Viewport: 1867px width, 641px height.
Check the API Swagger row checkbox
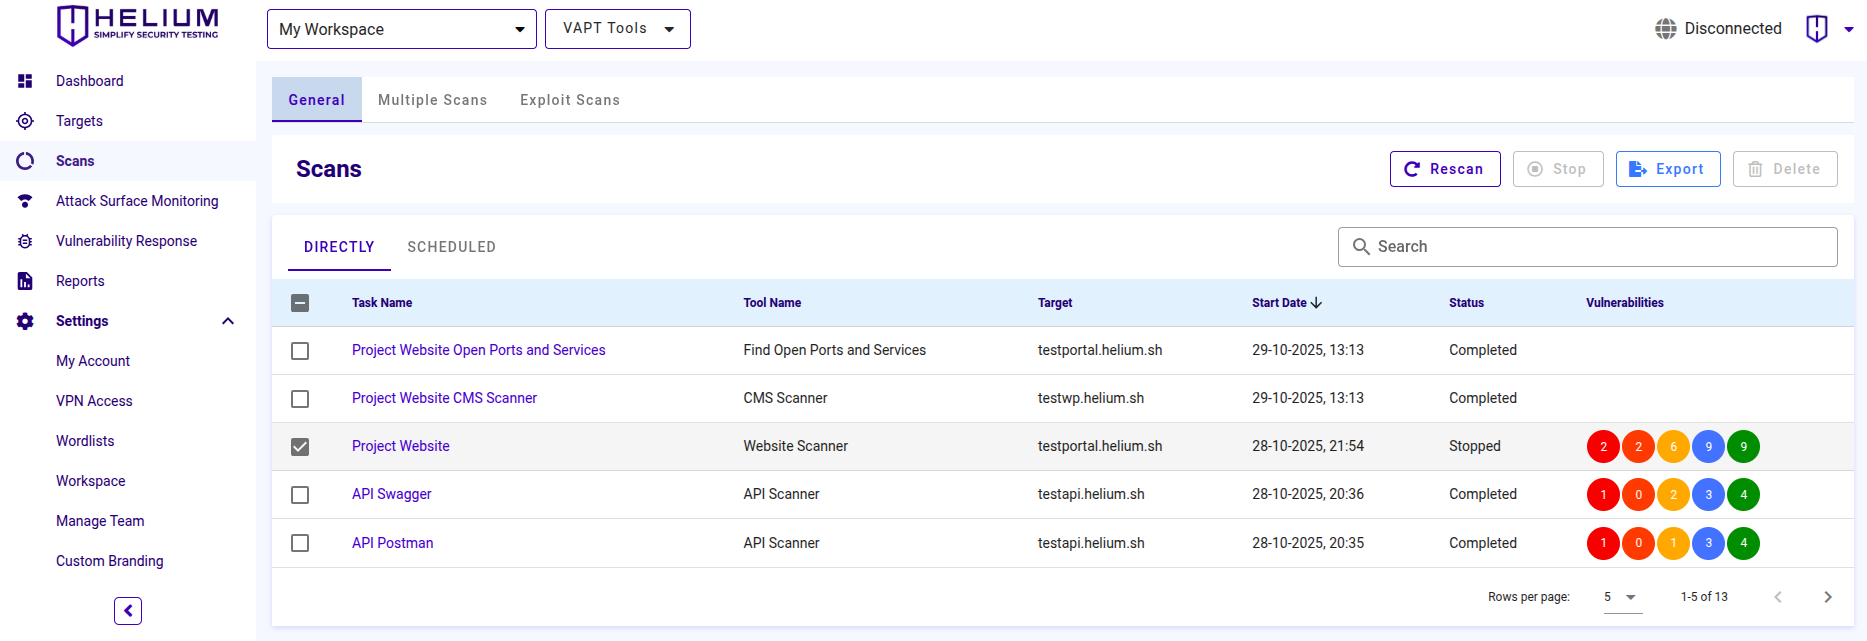coord(300,495)
